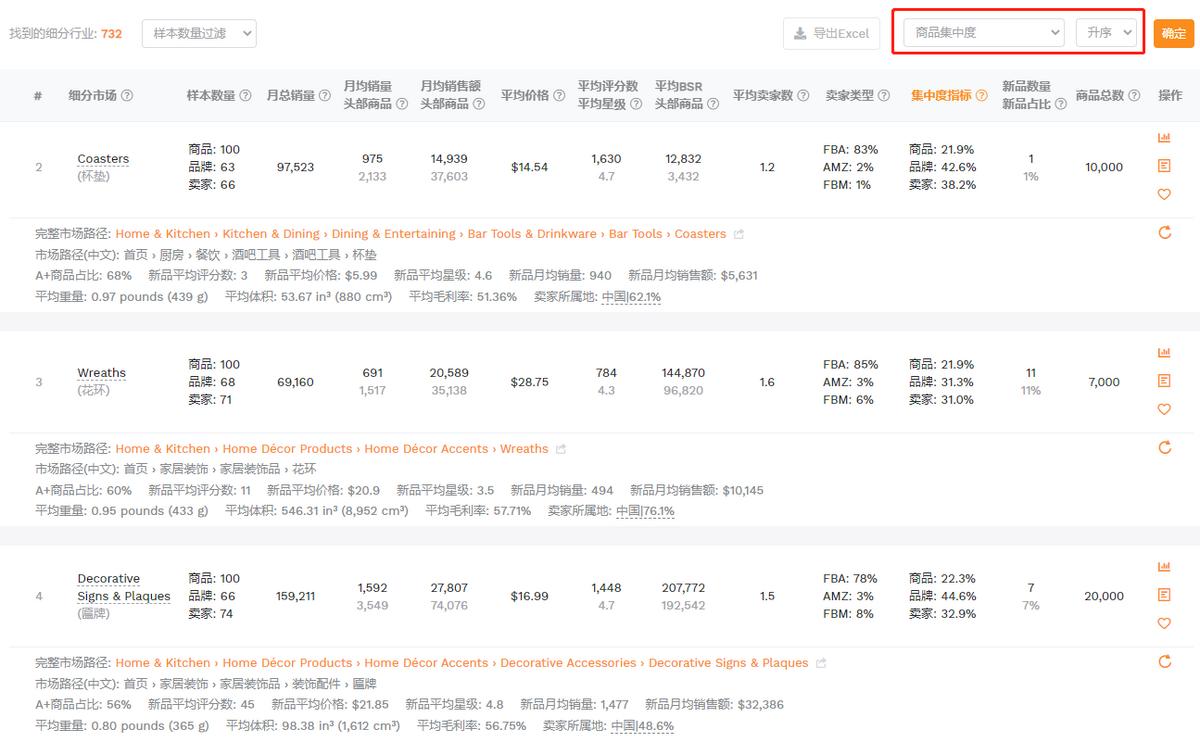Click refresh icon in Coasters detail section

[1164, 233]
